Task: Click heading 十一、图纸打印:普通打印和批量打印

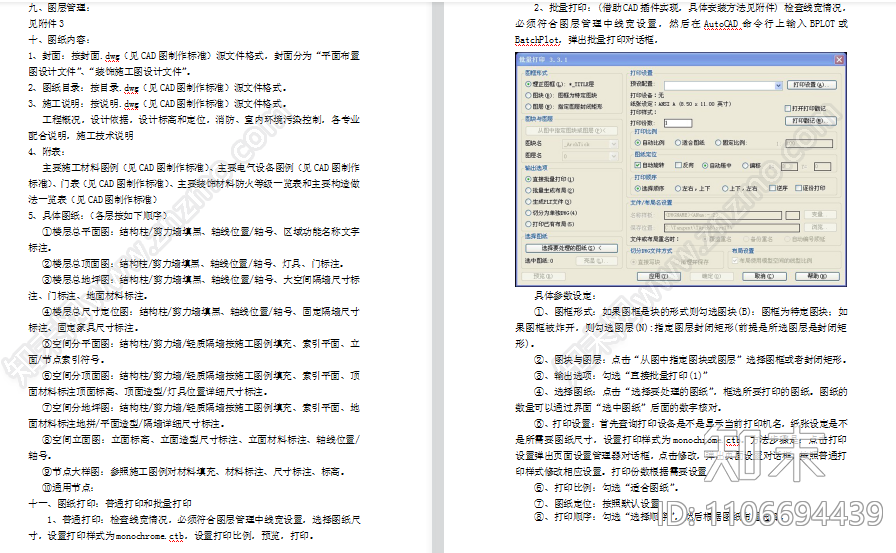Action: 110,504
